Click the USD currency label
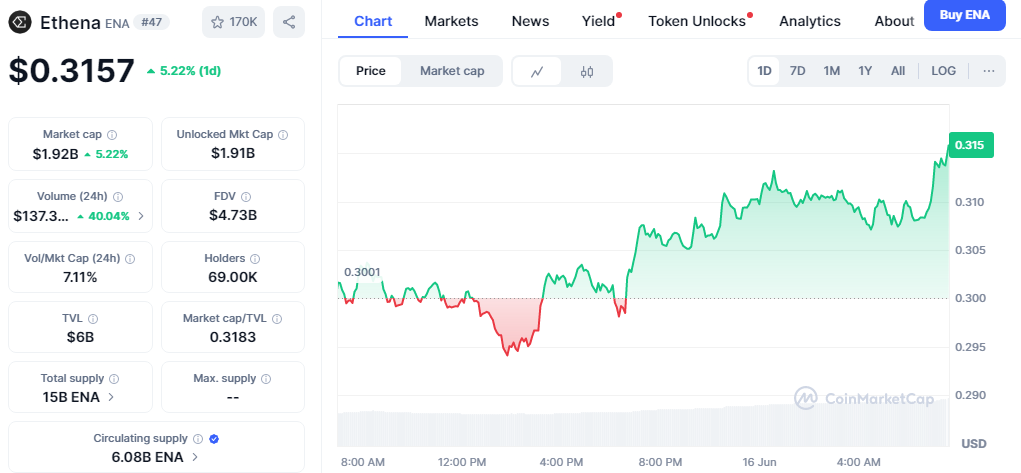 coord(973,444)
